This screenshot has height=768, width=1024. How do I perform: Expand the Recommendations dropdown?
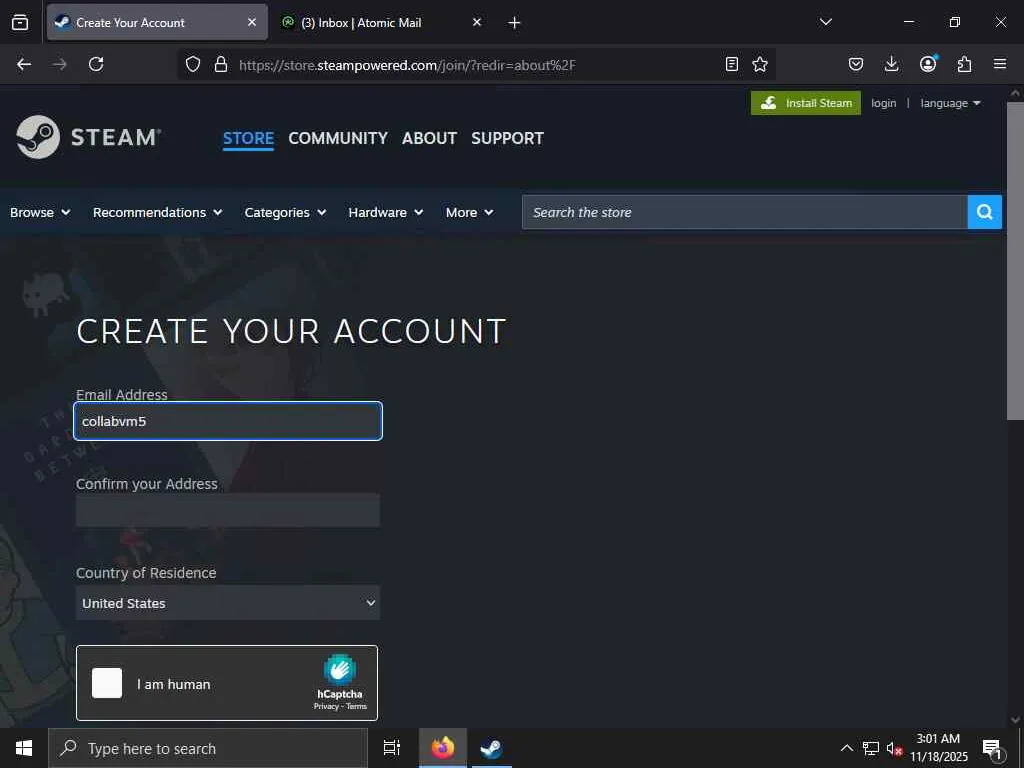coord(157,212)
